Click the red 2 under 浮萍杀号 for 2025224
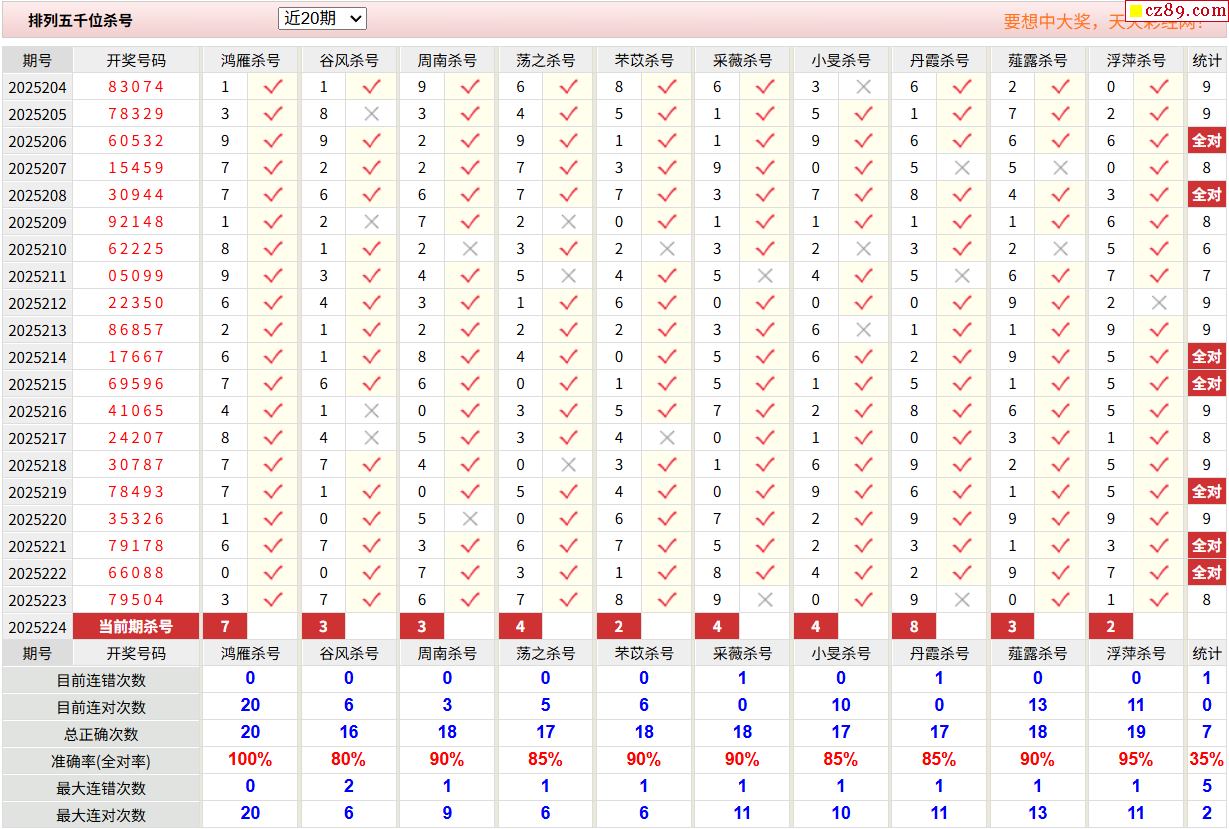Screen dimensions: 1229x829 click(x=1111, y=627)
